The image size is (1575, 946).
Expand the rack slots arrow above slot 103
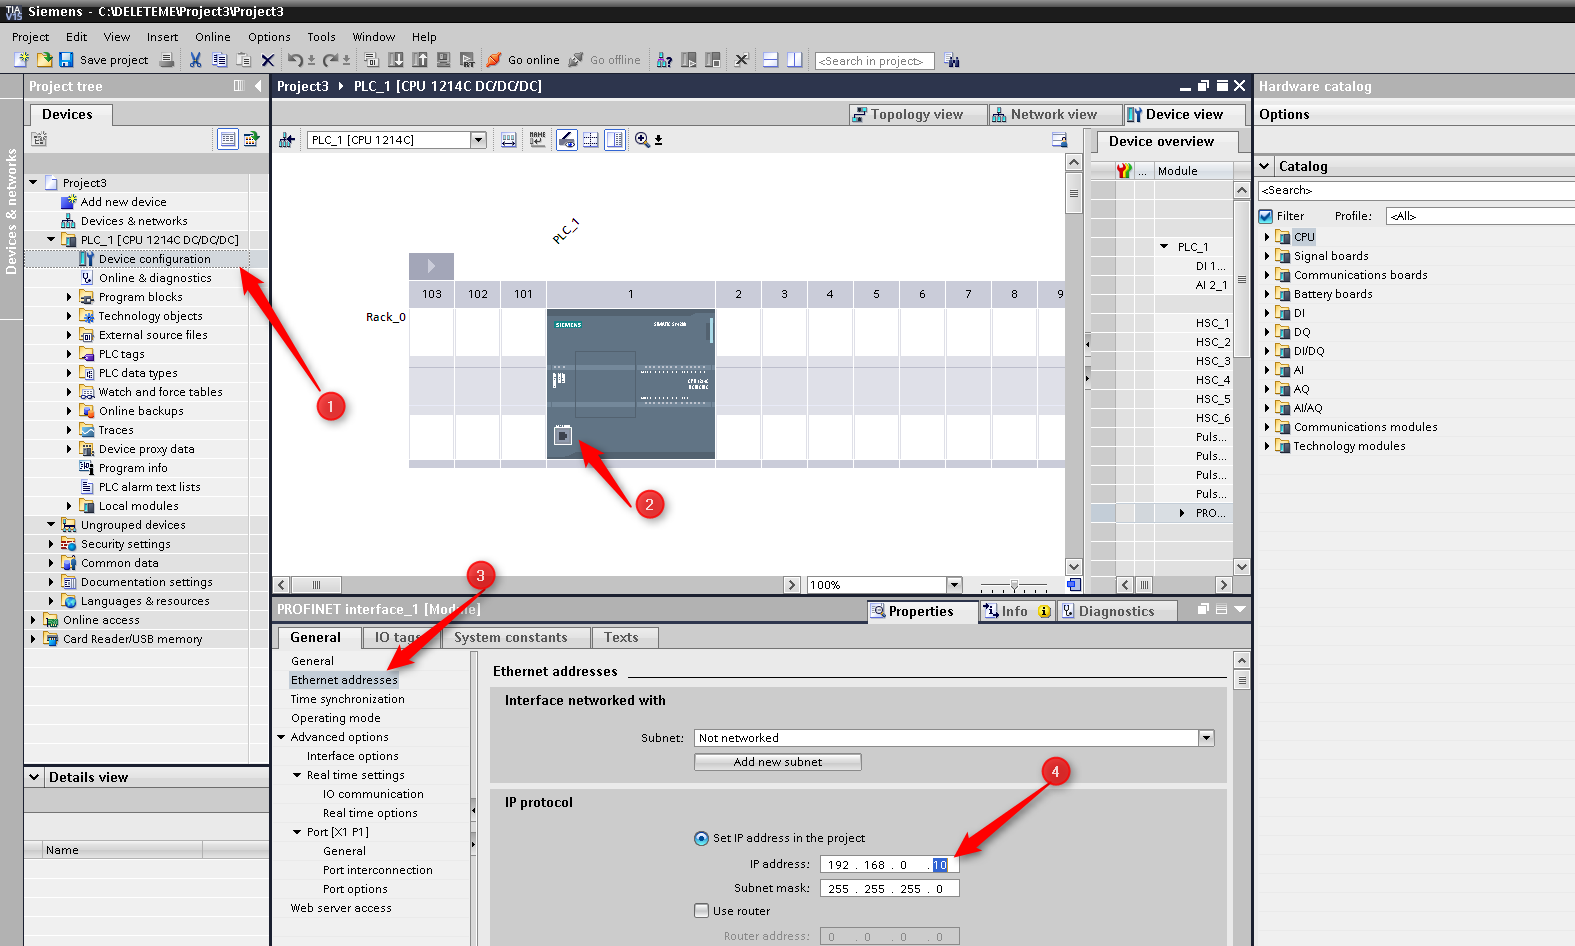click(431, 266)
